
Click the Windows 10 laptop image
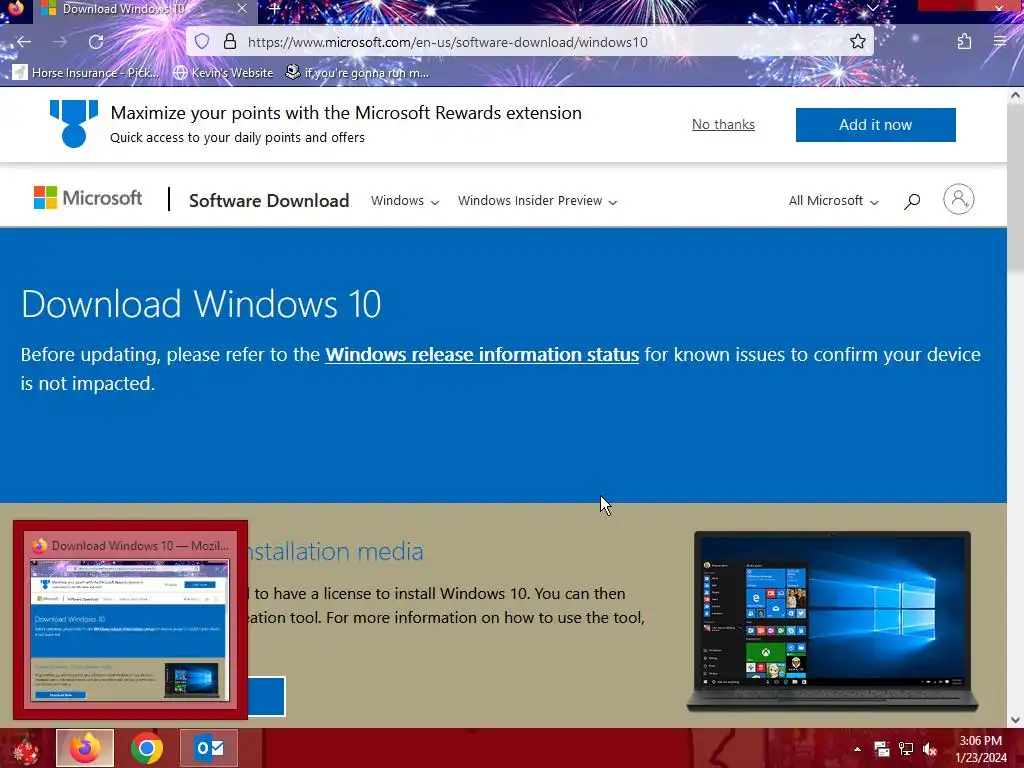point(832,621)
